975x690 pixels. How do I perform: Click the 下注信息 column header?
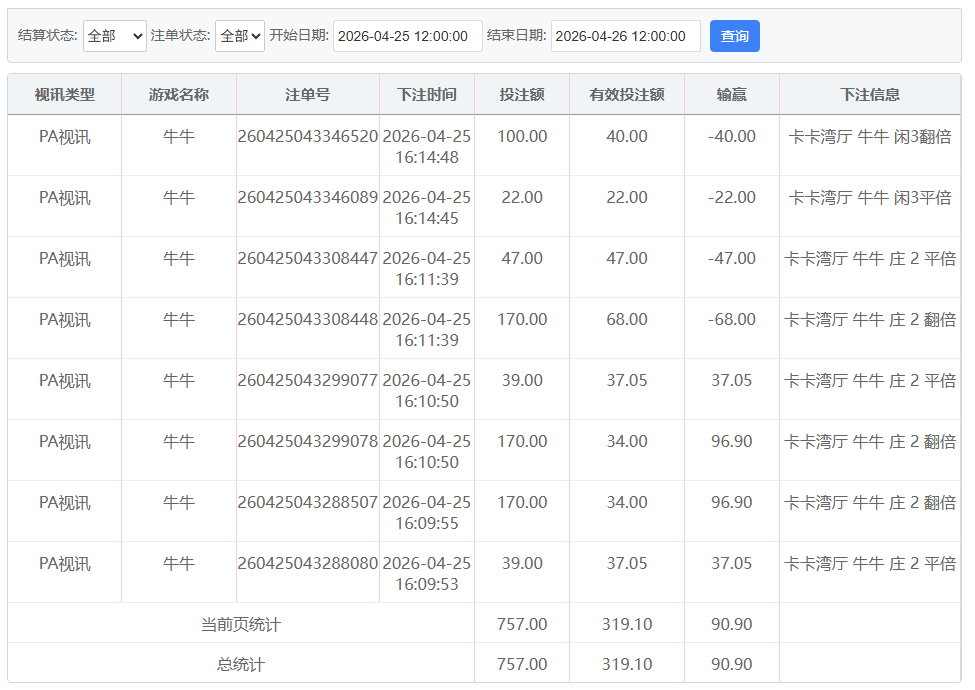point(870,95)
